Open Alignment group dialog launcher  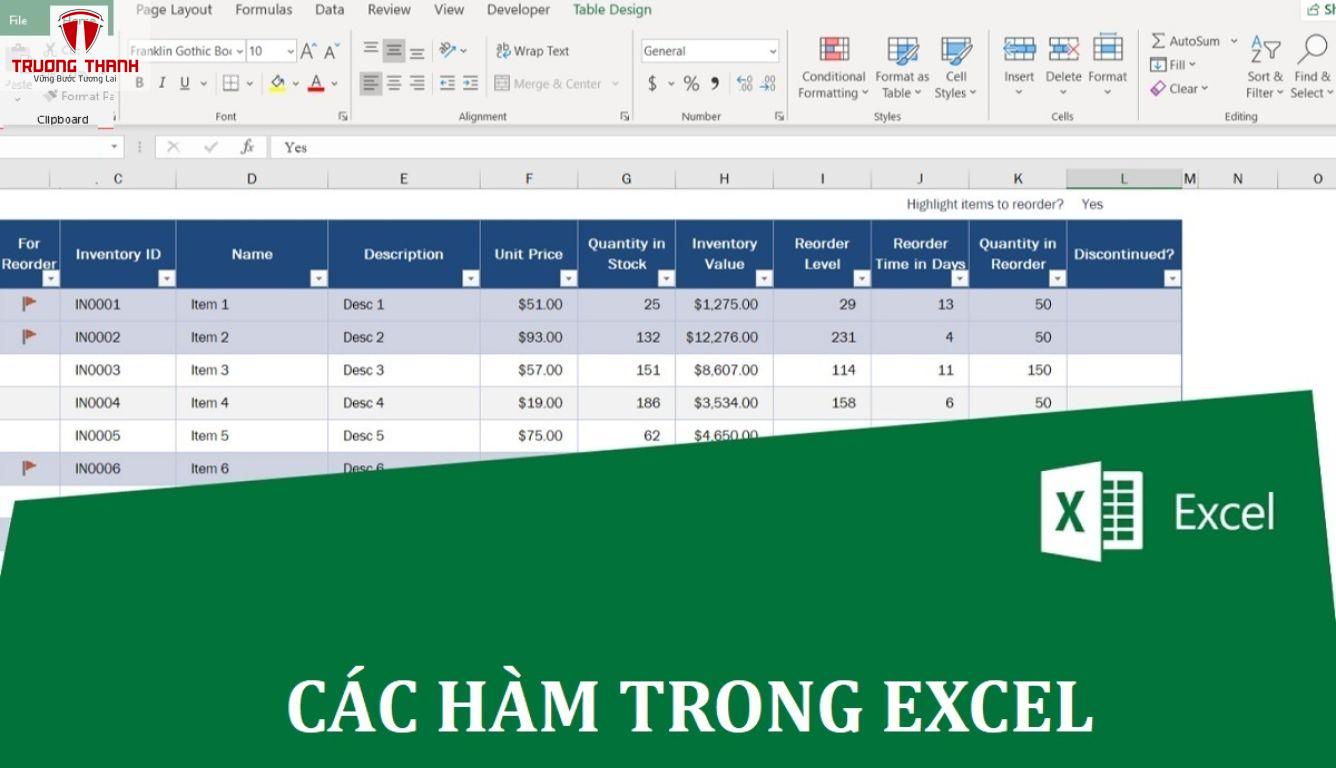click(x=625, y=117)
